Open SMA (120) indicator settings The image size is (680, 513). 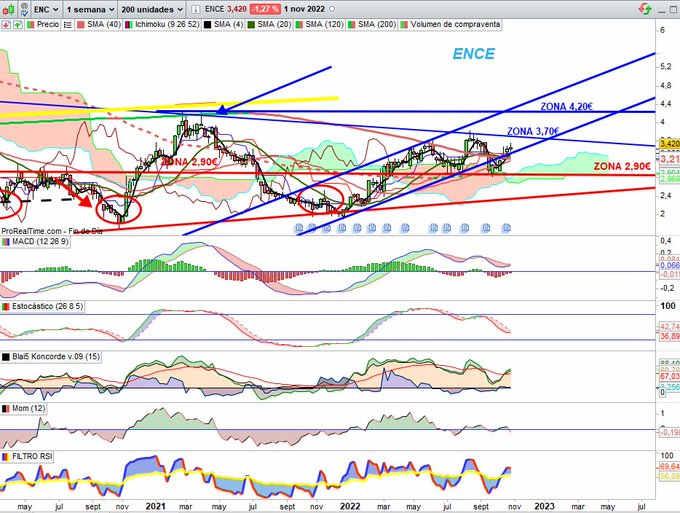(x=324, y=25)
